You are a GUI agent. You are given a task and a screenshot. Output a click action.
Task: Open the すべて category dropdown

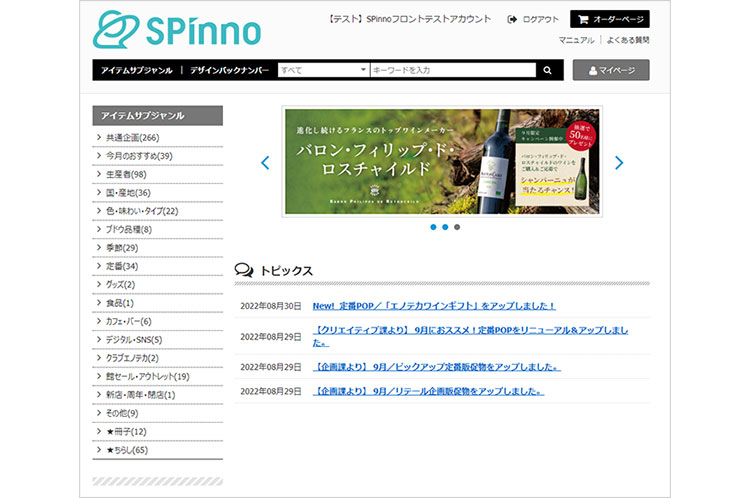324,70
